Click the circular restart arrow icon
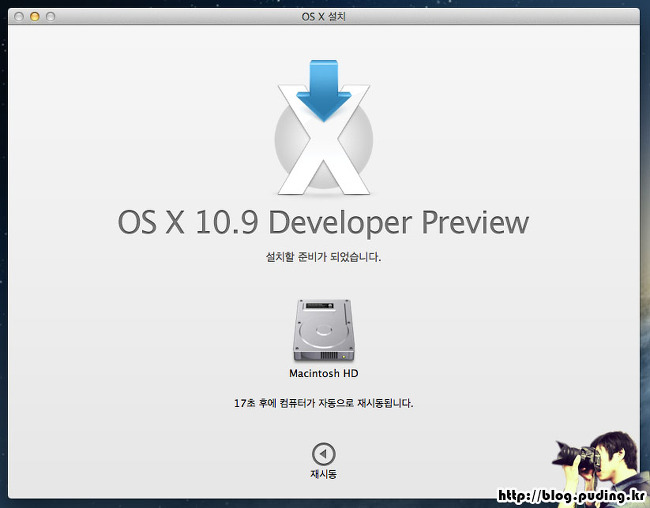Image resolution: width=650 pixels, height=508 pixels. 324,454
